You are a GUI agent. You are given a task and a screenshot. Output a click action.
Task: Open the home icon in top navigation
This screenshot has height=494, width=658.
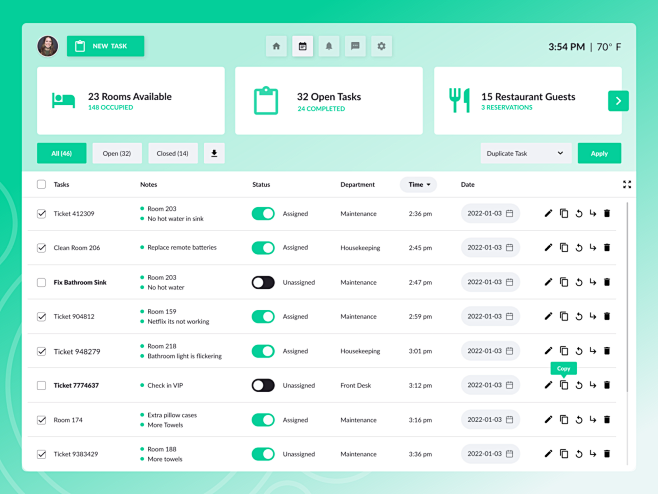277,46
